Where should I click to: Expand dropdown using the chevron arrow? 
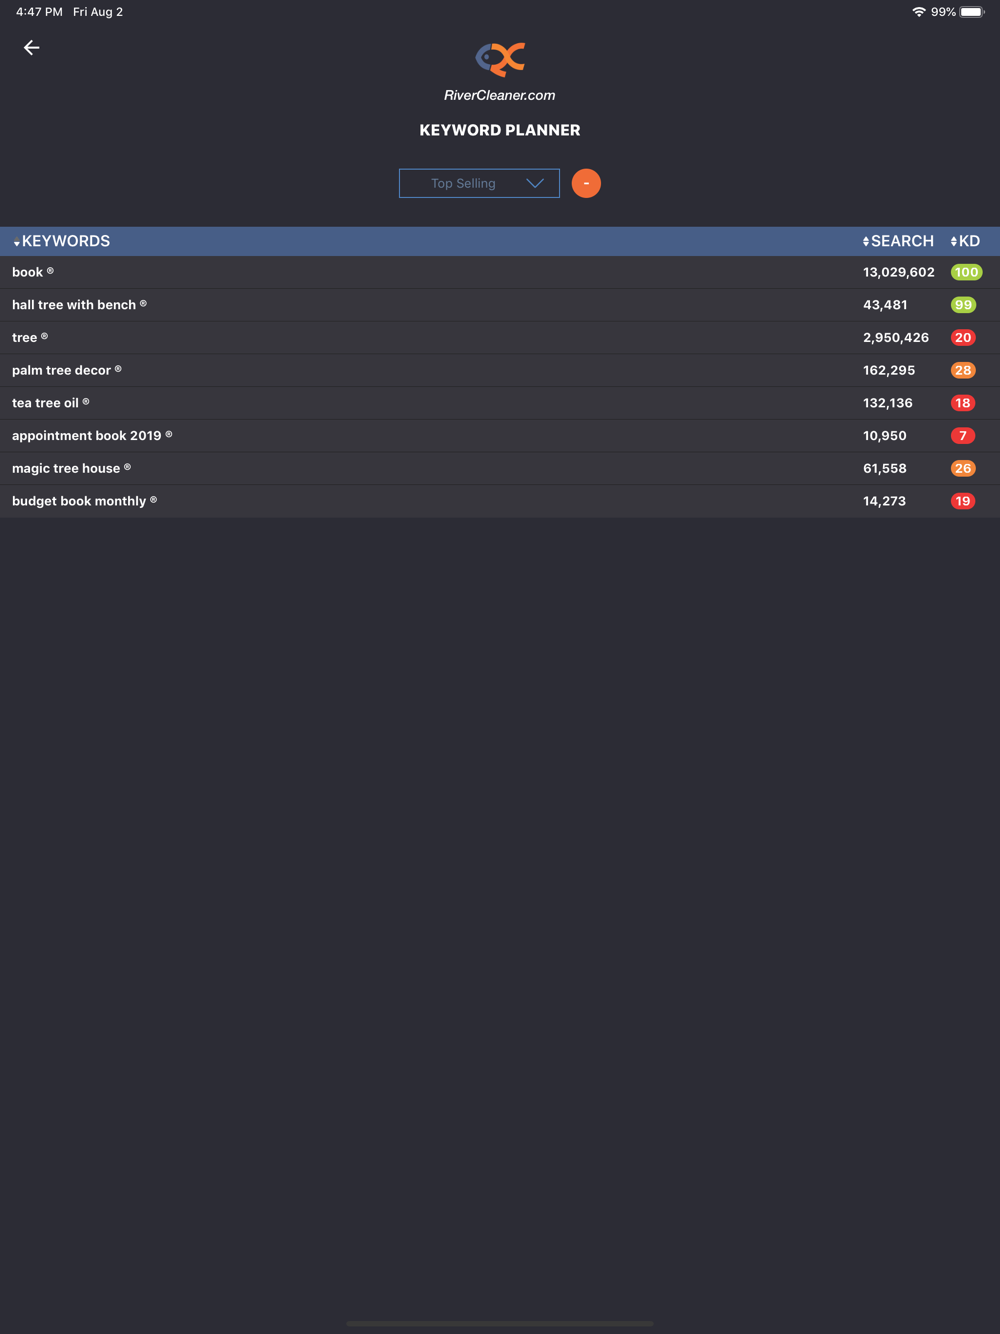point(535,183)
